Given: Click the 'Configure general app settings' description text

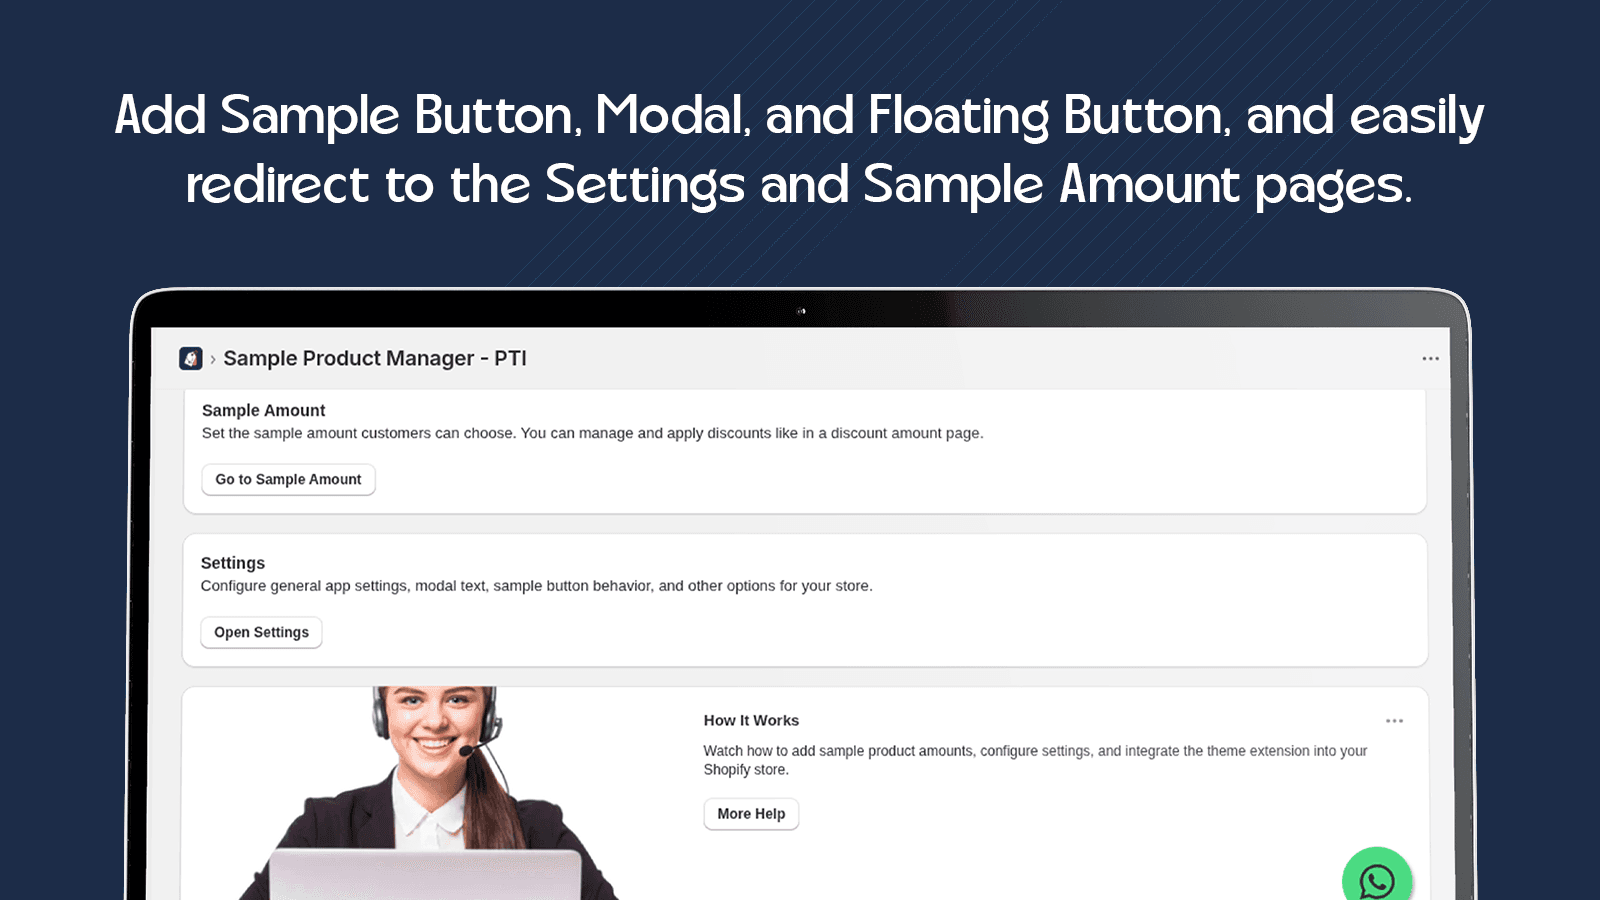Looking at the screenshot, I should point(536,586).
